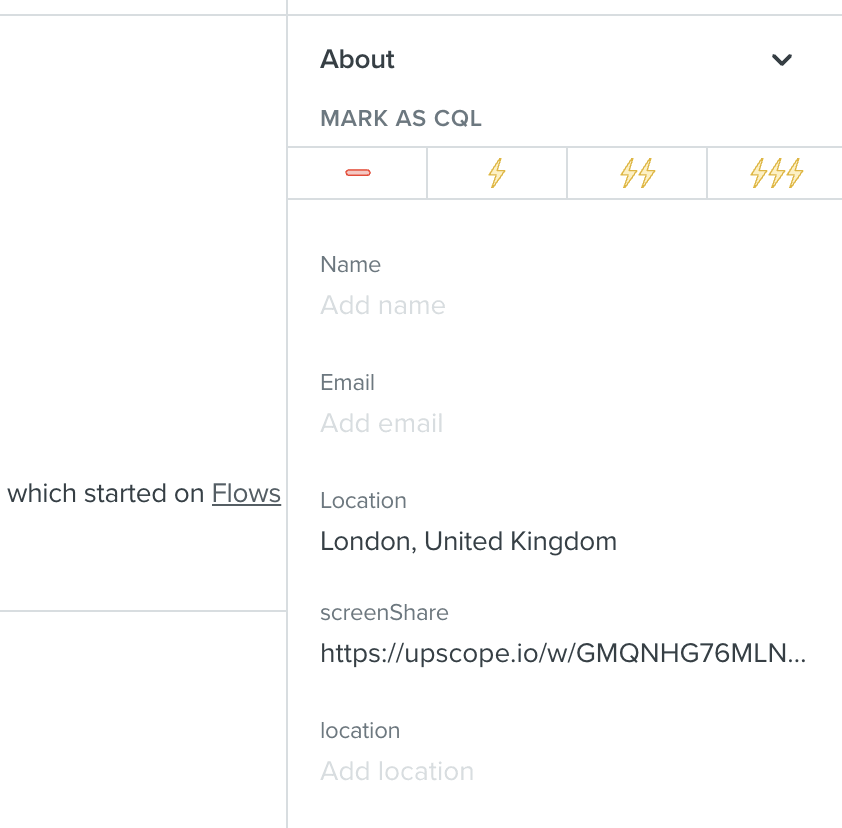Select the London, United Kingdom location value

(x=468, y=541)
